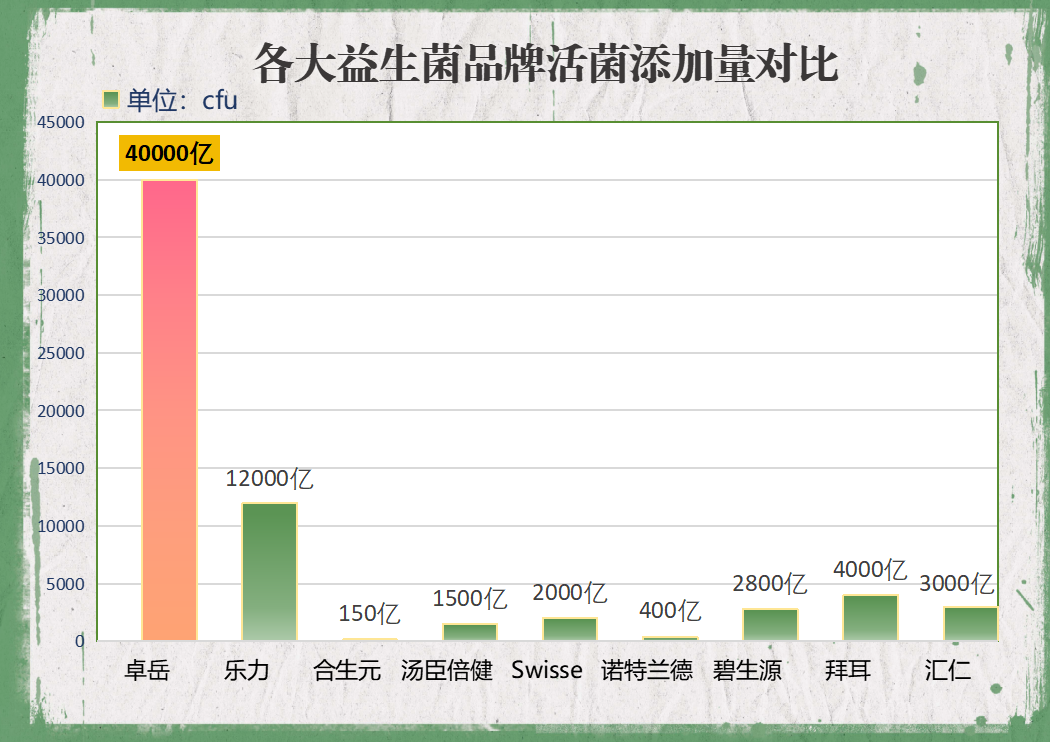Click the 拜耳 axis label
The width and height of the screenshot is (1050, 742).
click(x=848, y=670)
